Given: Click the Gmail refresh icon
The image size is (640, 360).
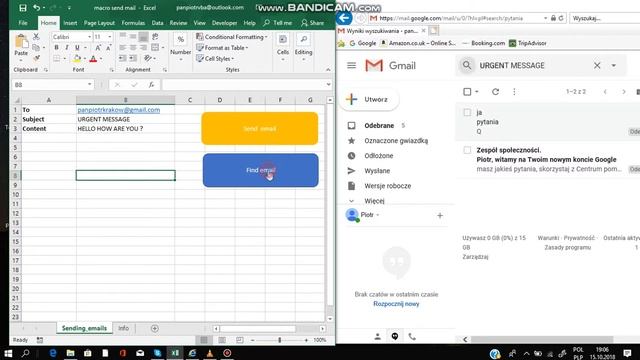Looking at the screenshot, I should pos(496,92).
